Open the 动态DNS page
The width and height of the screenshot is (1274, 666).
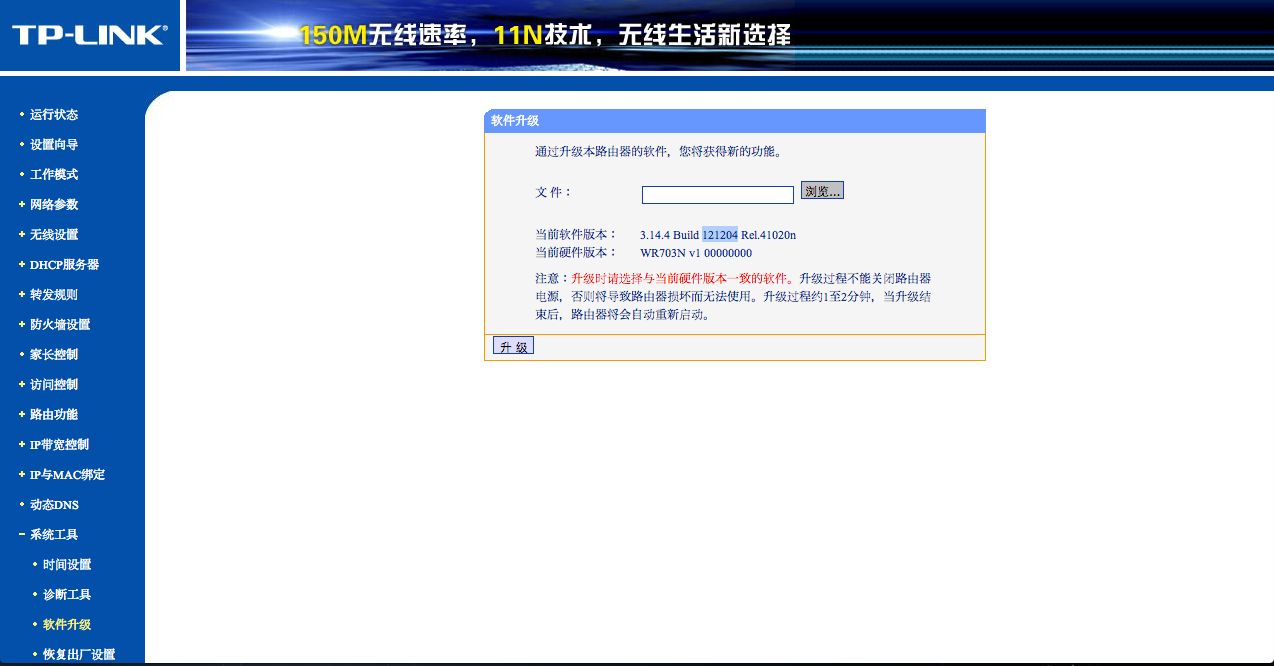coord(55,504)
